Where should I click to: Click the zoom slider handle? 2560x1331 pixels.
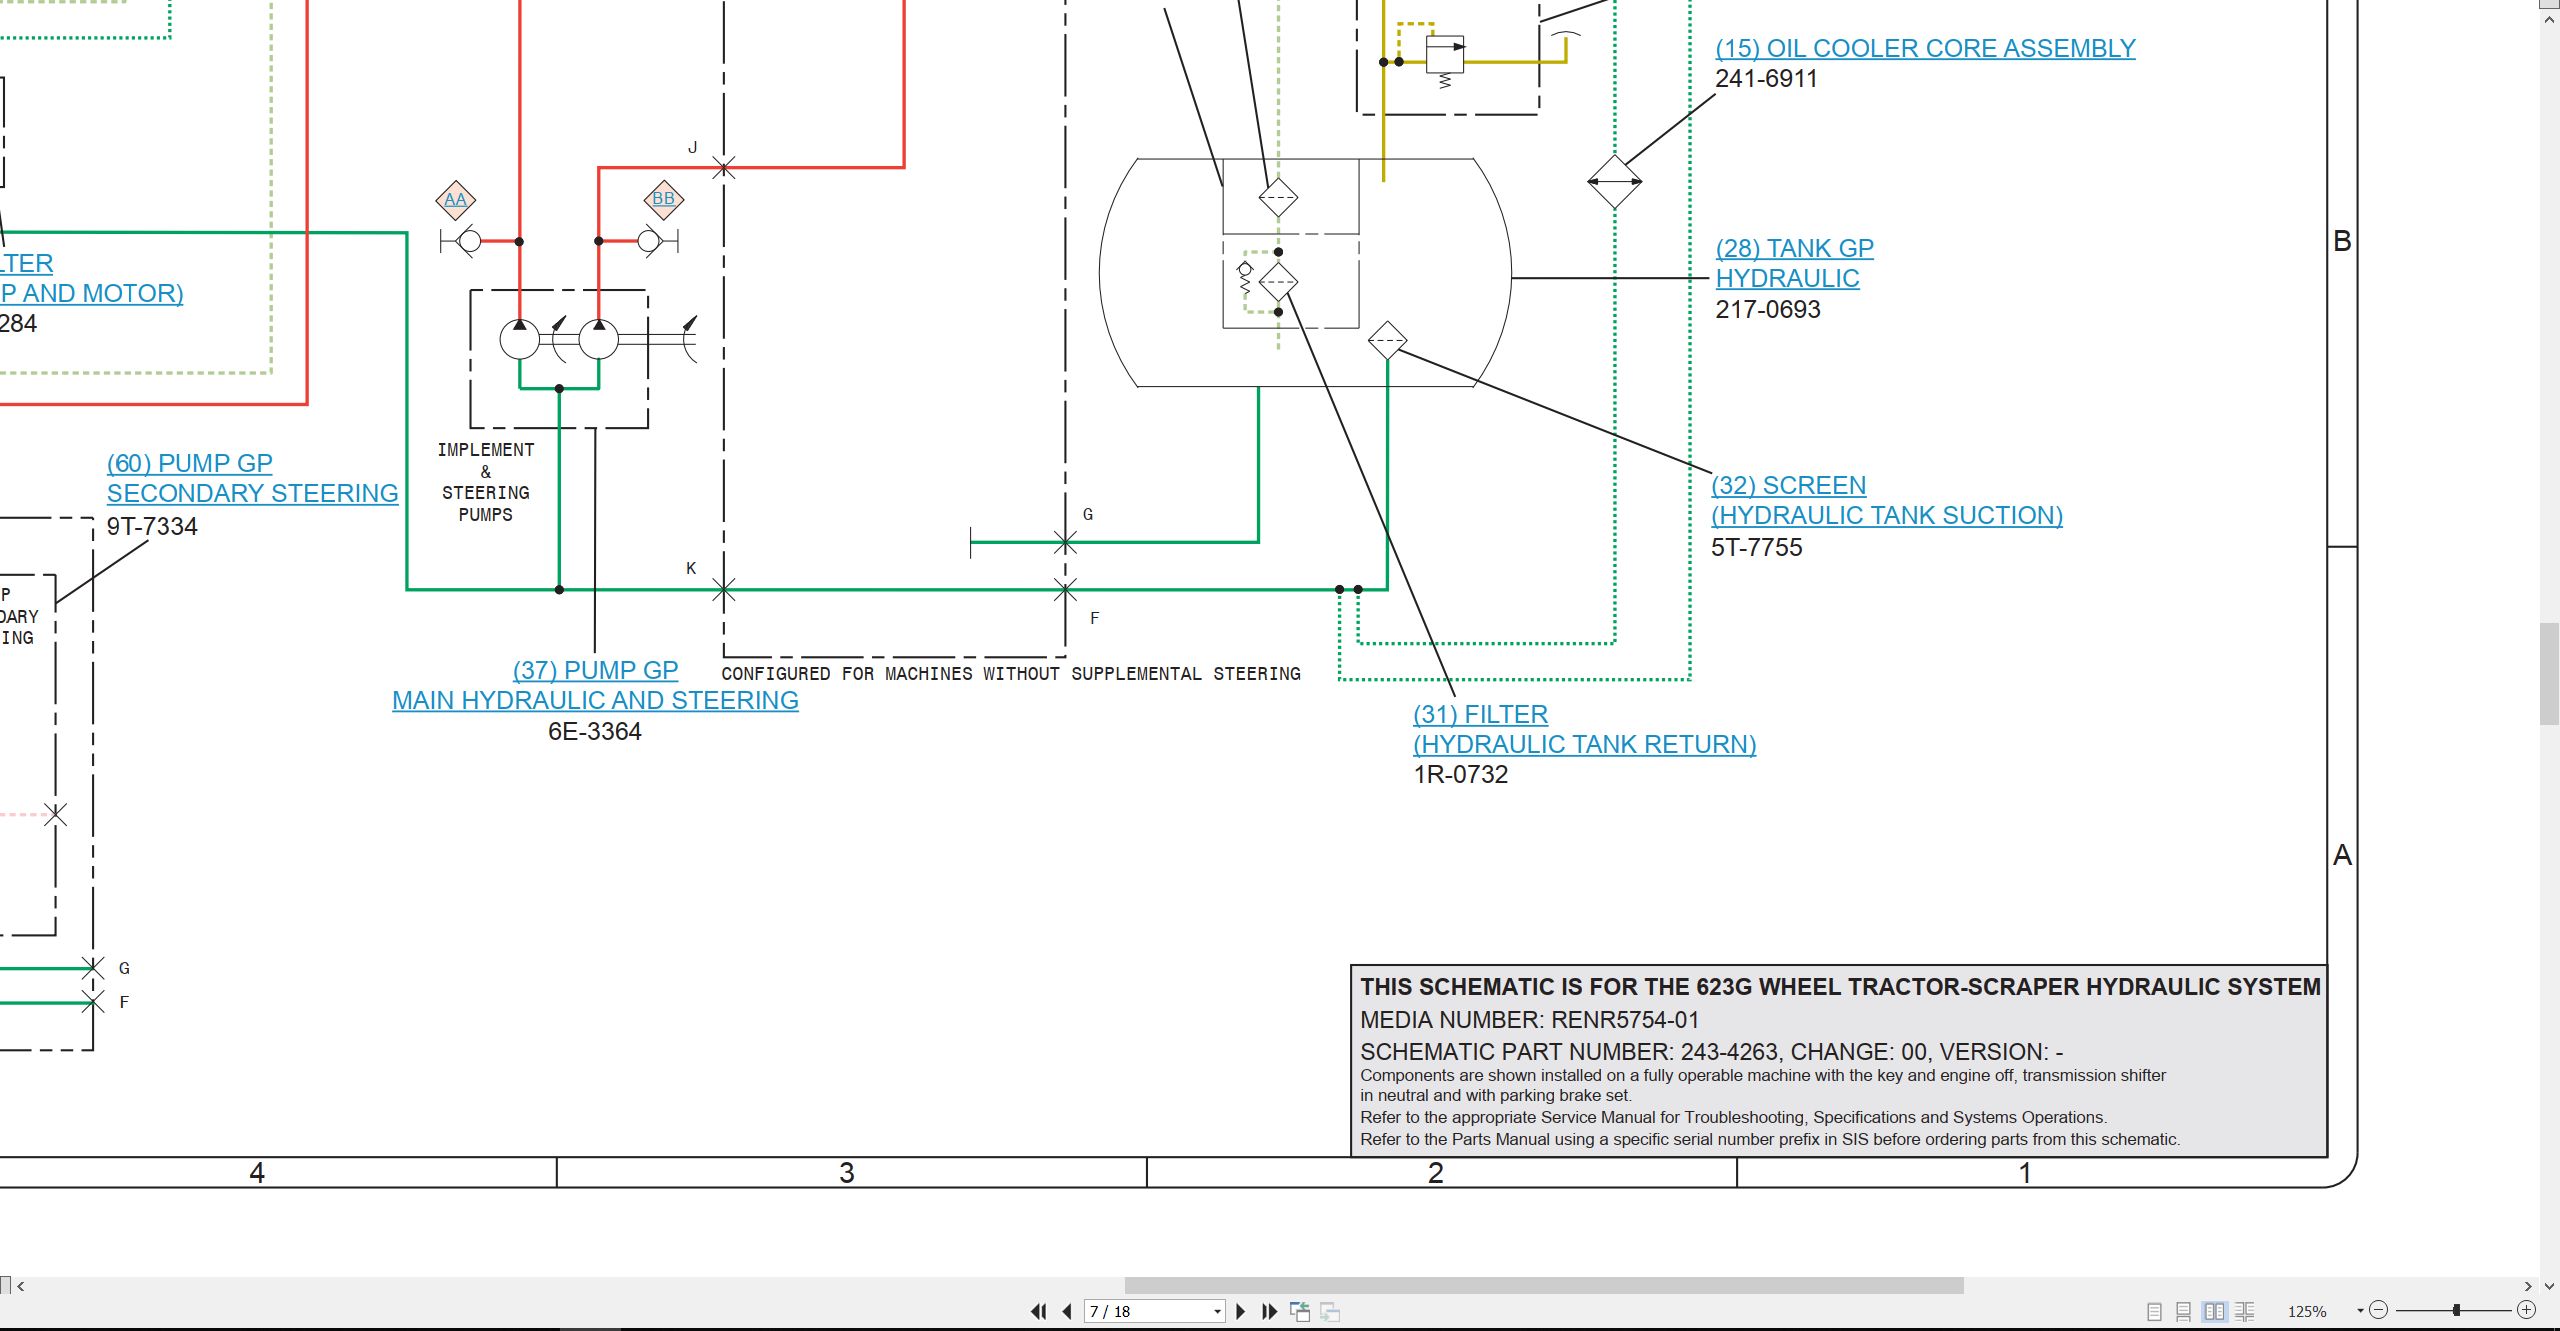click(2456, 1310)
